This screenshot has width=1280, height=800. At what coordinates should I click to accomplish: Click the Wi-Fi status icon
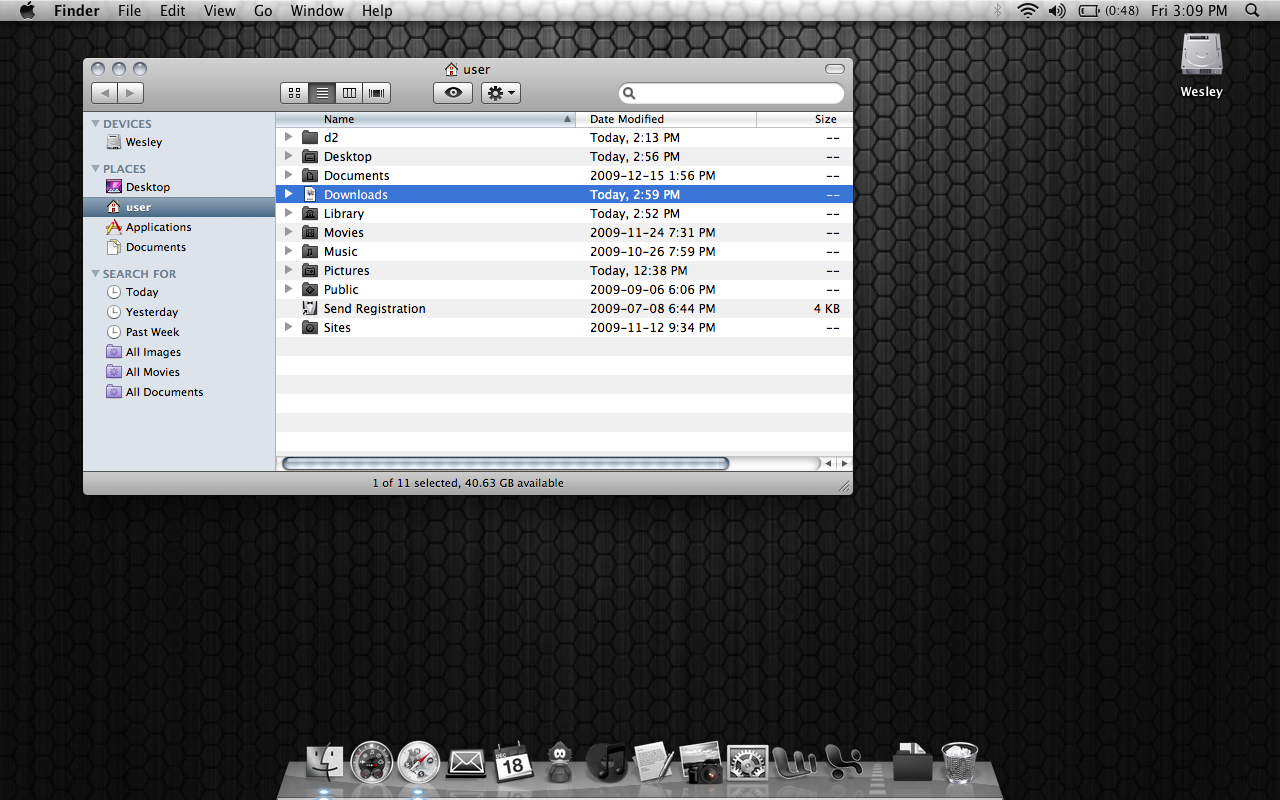1028,11
